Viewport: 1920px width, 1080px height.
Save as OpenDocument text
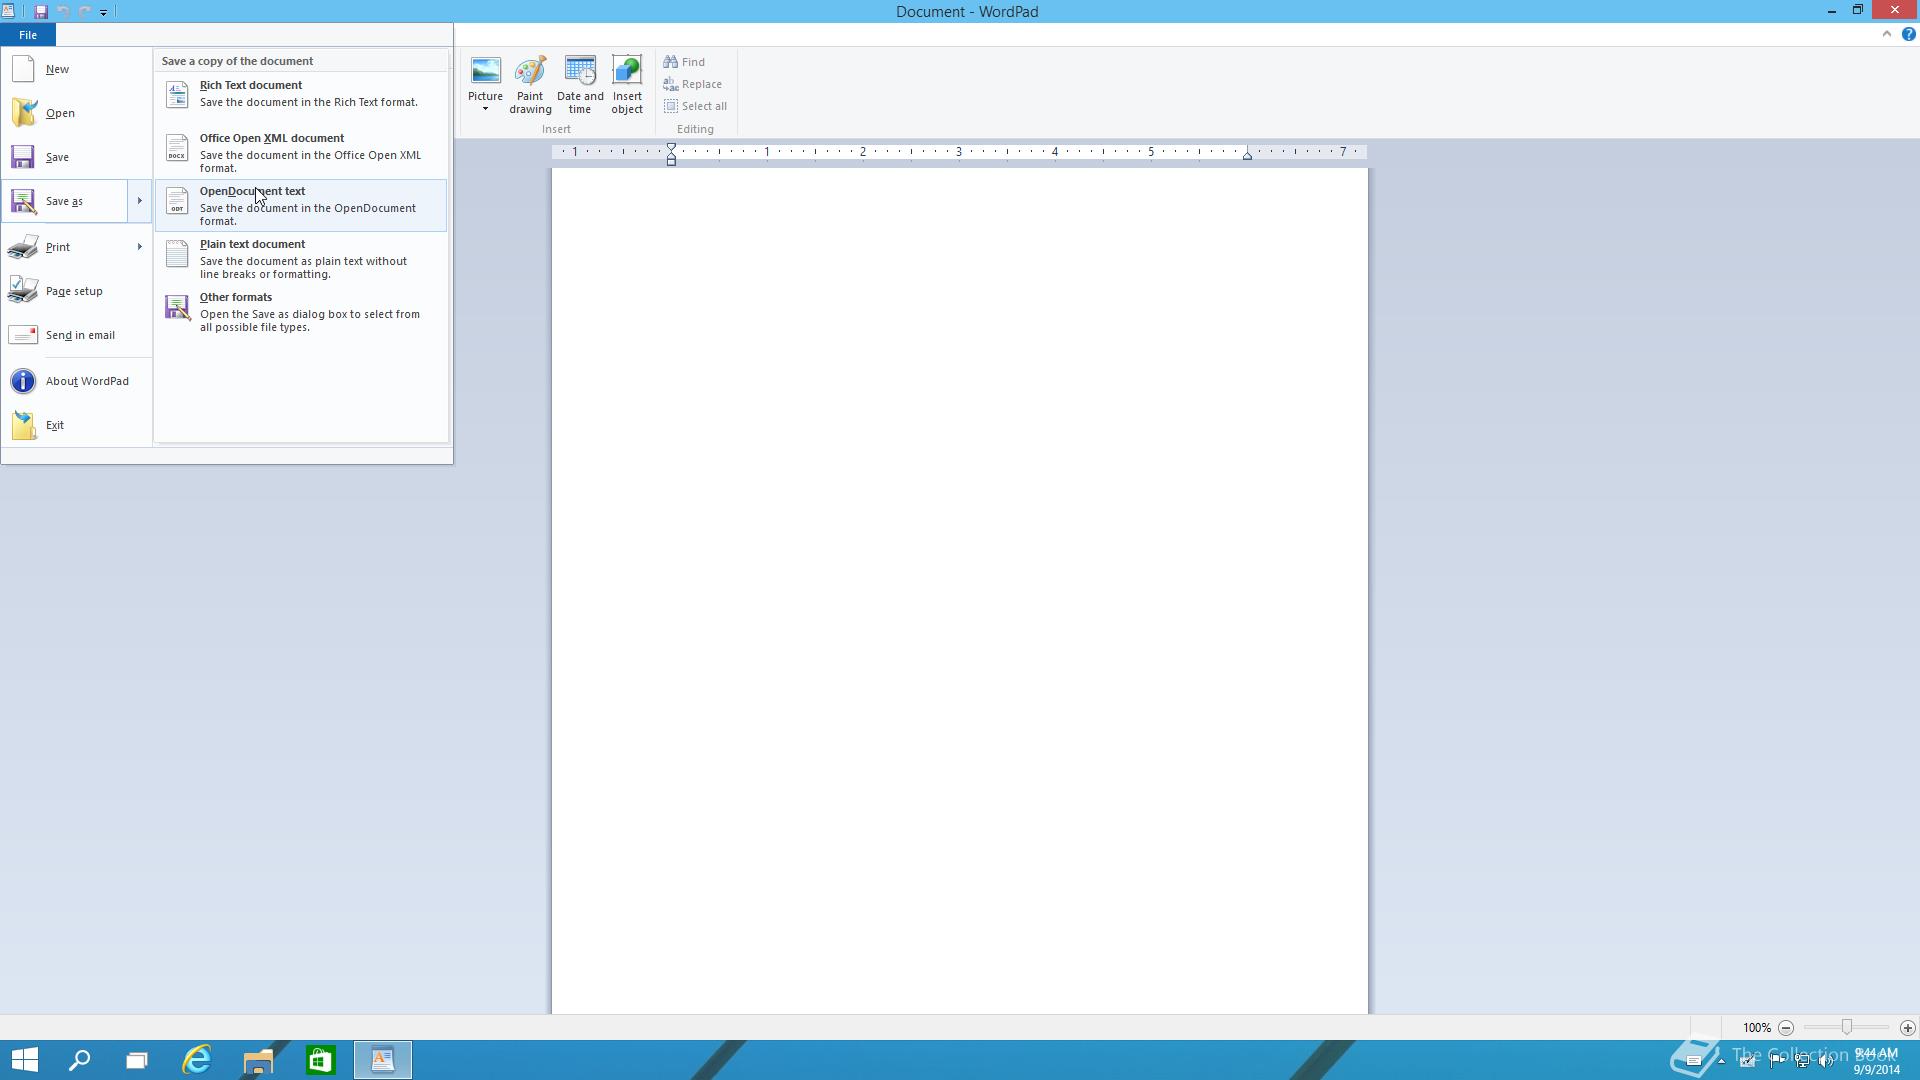(301, 206)
